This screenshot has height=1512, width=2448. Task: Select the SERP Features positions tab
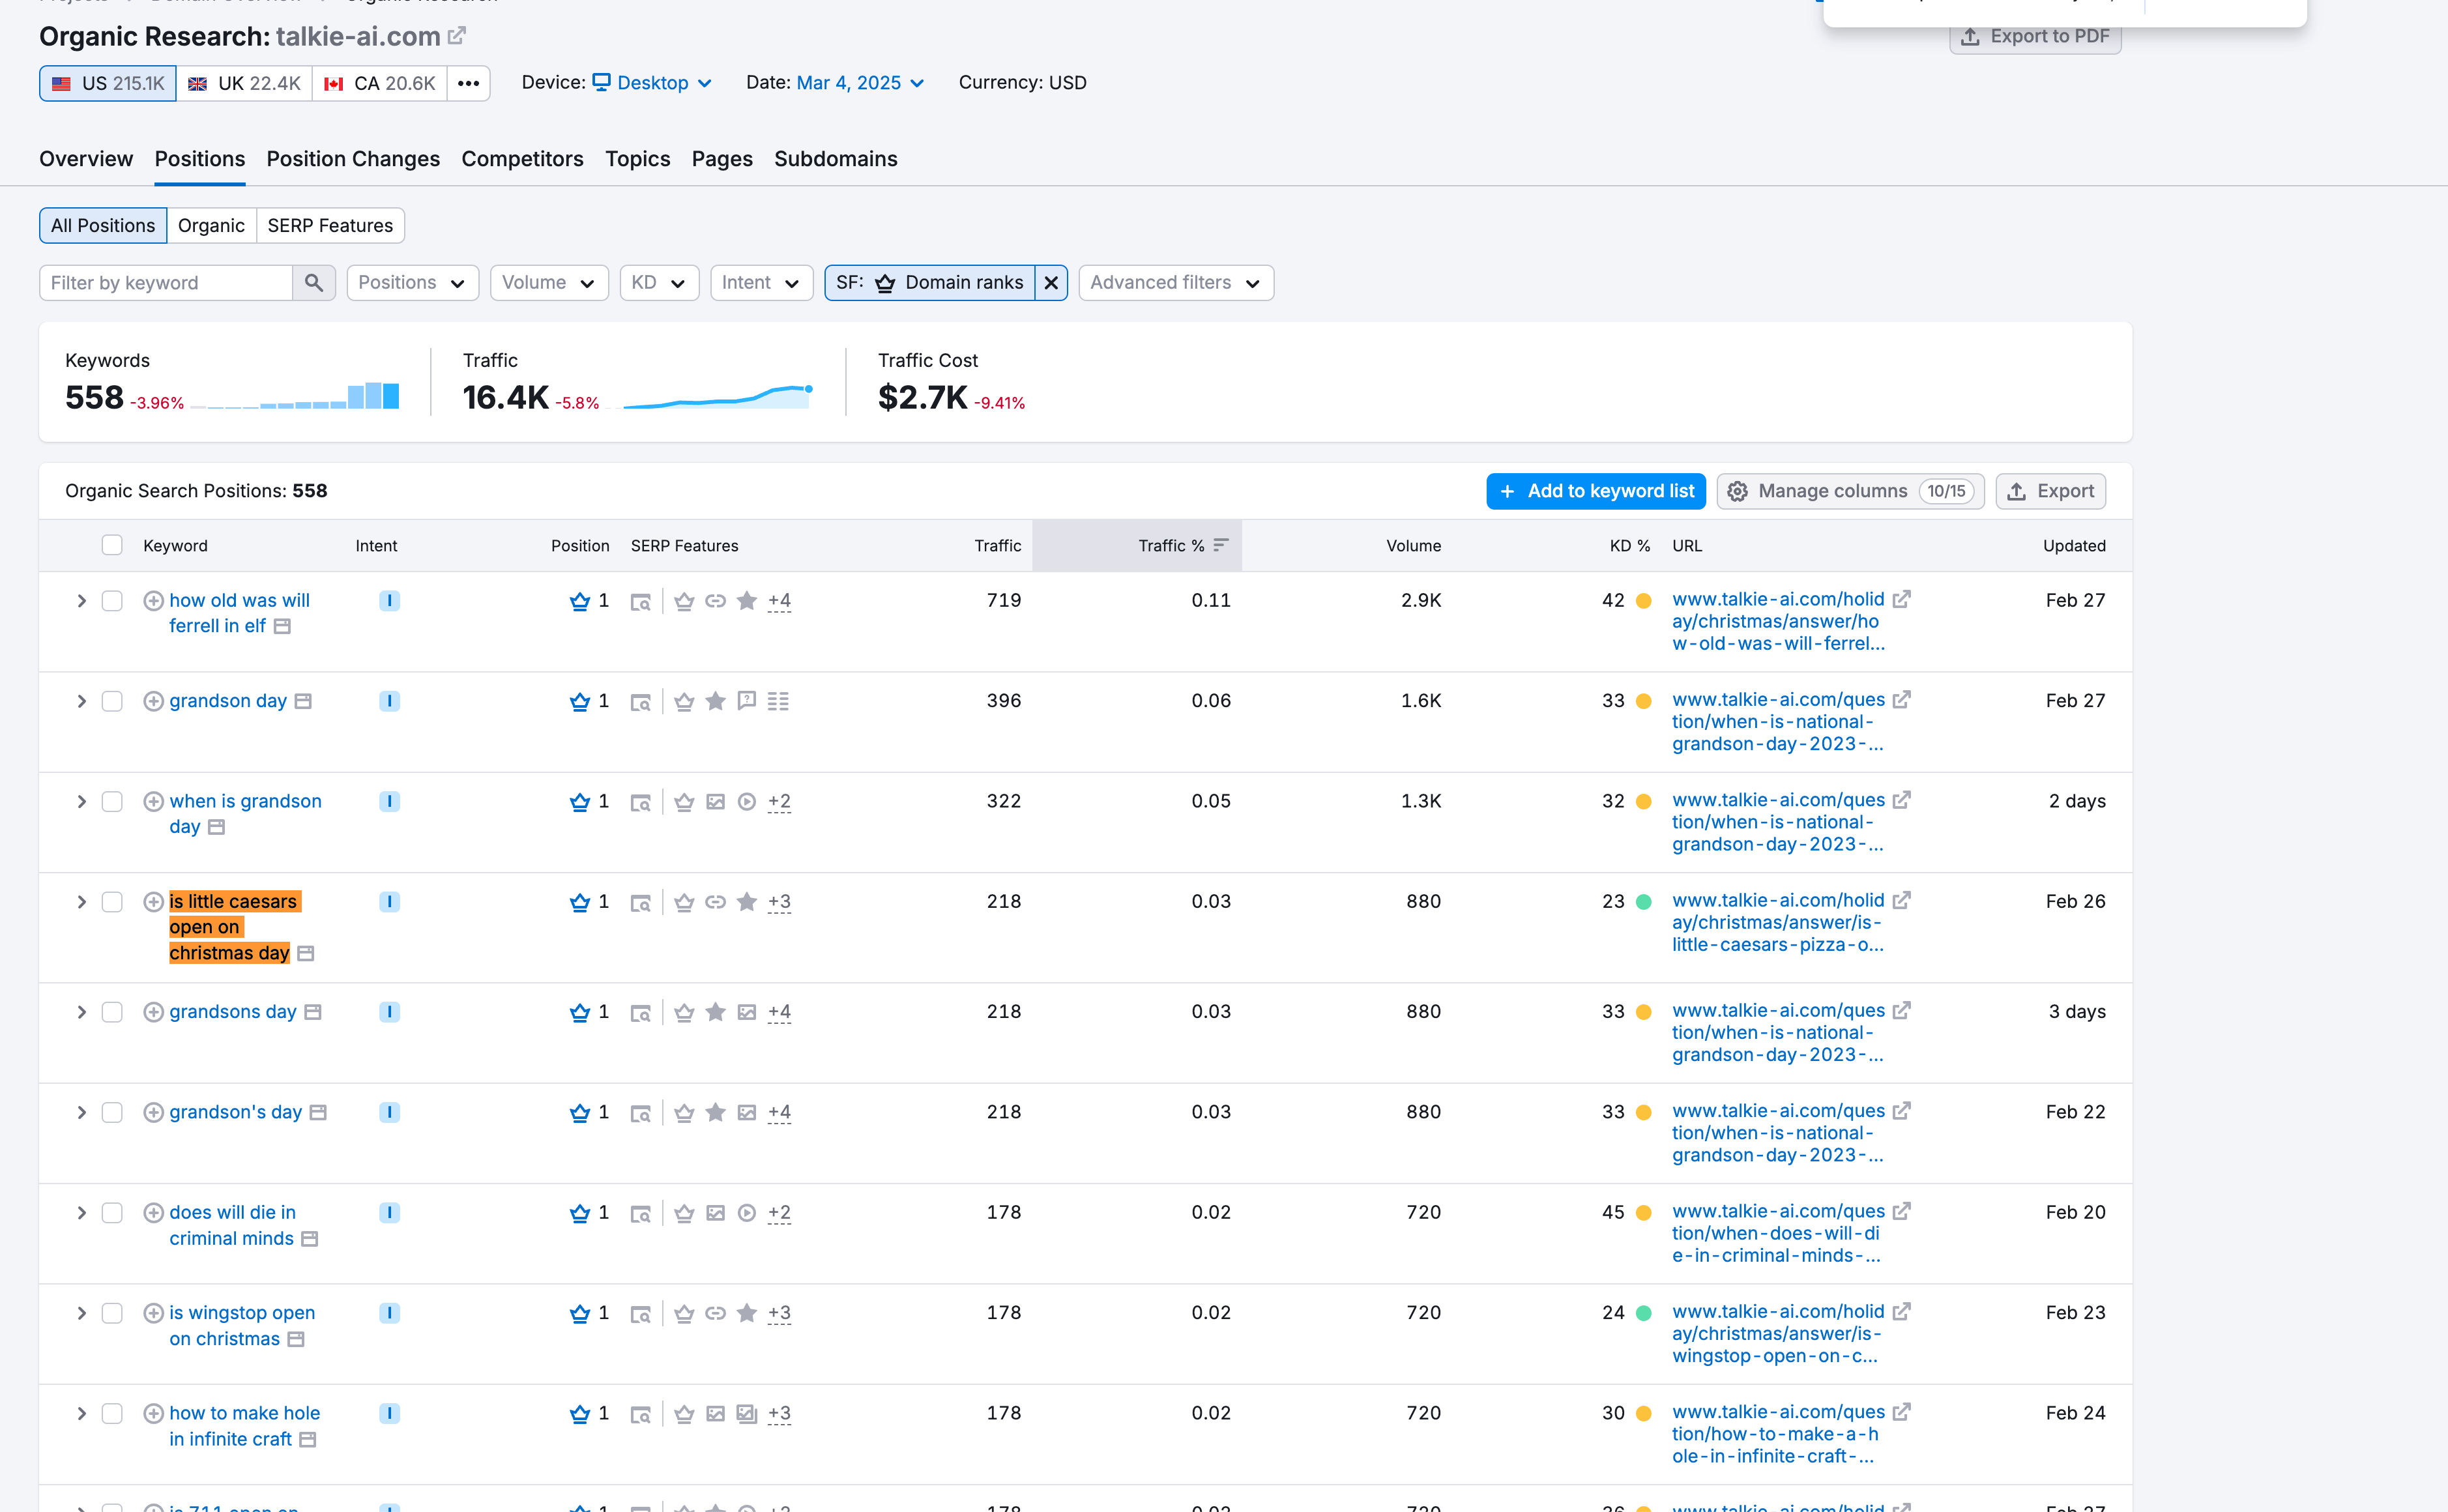click(330, 226)
